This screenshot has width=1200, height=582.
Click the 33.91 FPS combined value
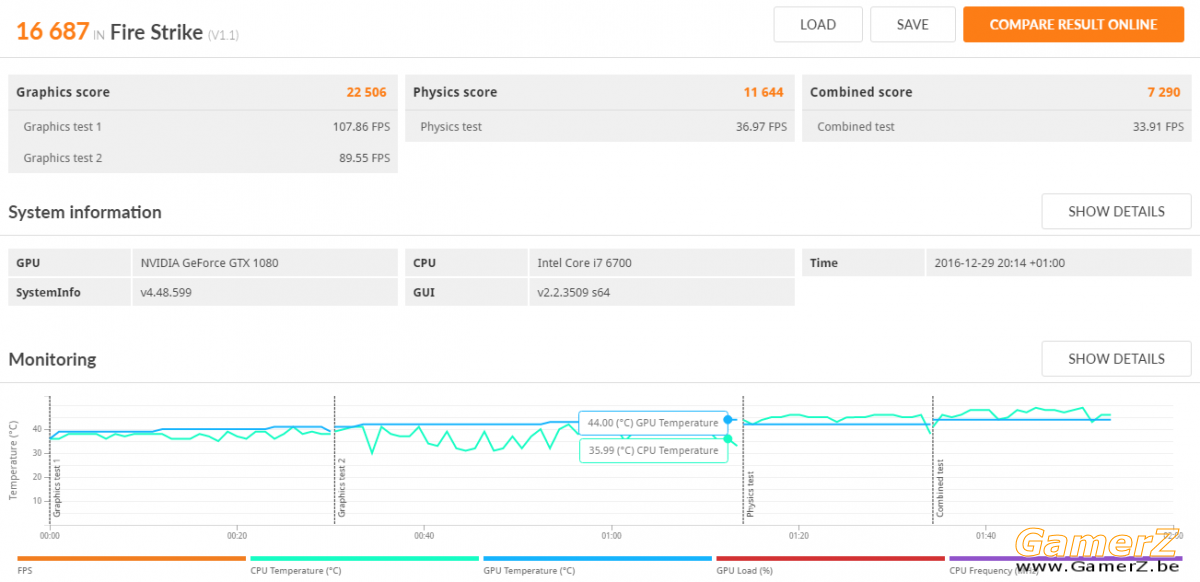1158,127
